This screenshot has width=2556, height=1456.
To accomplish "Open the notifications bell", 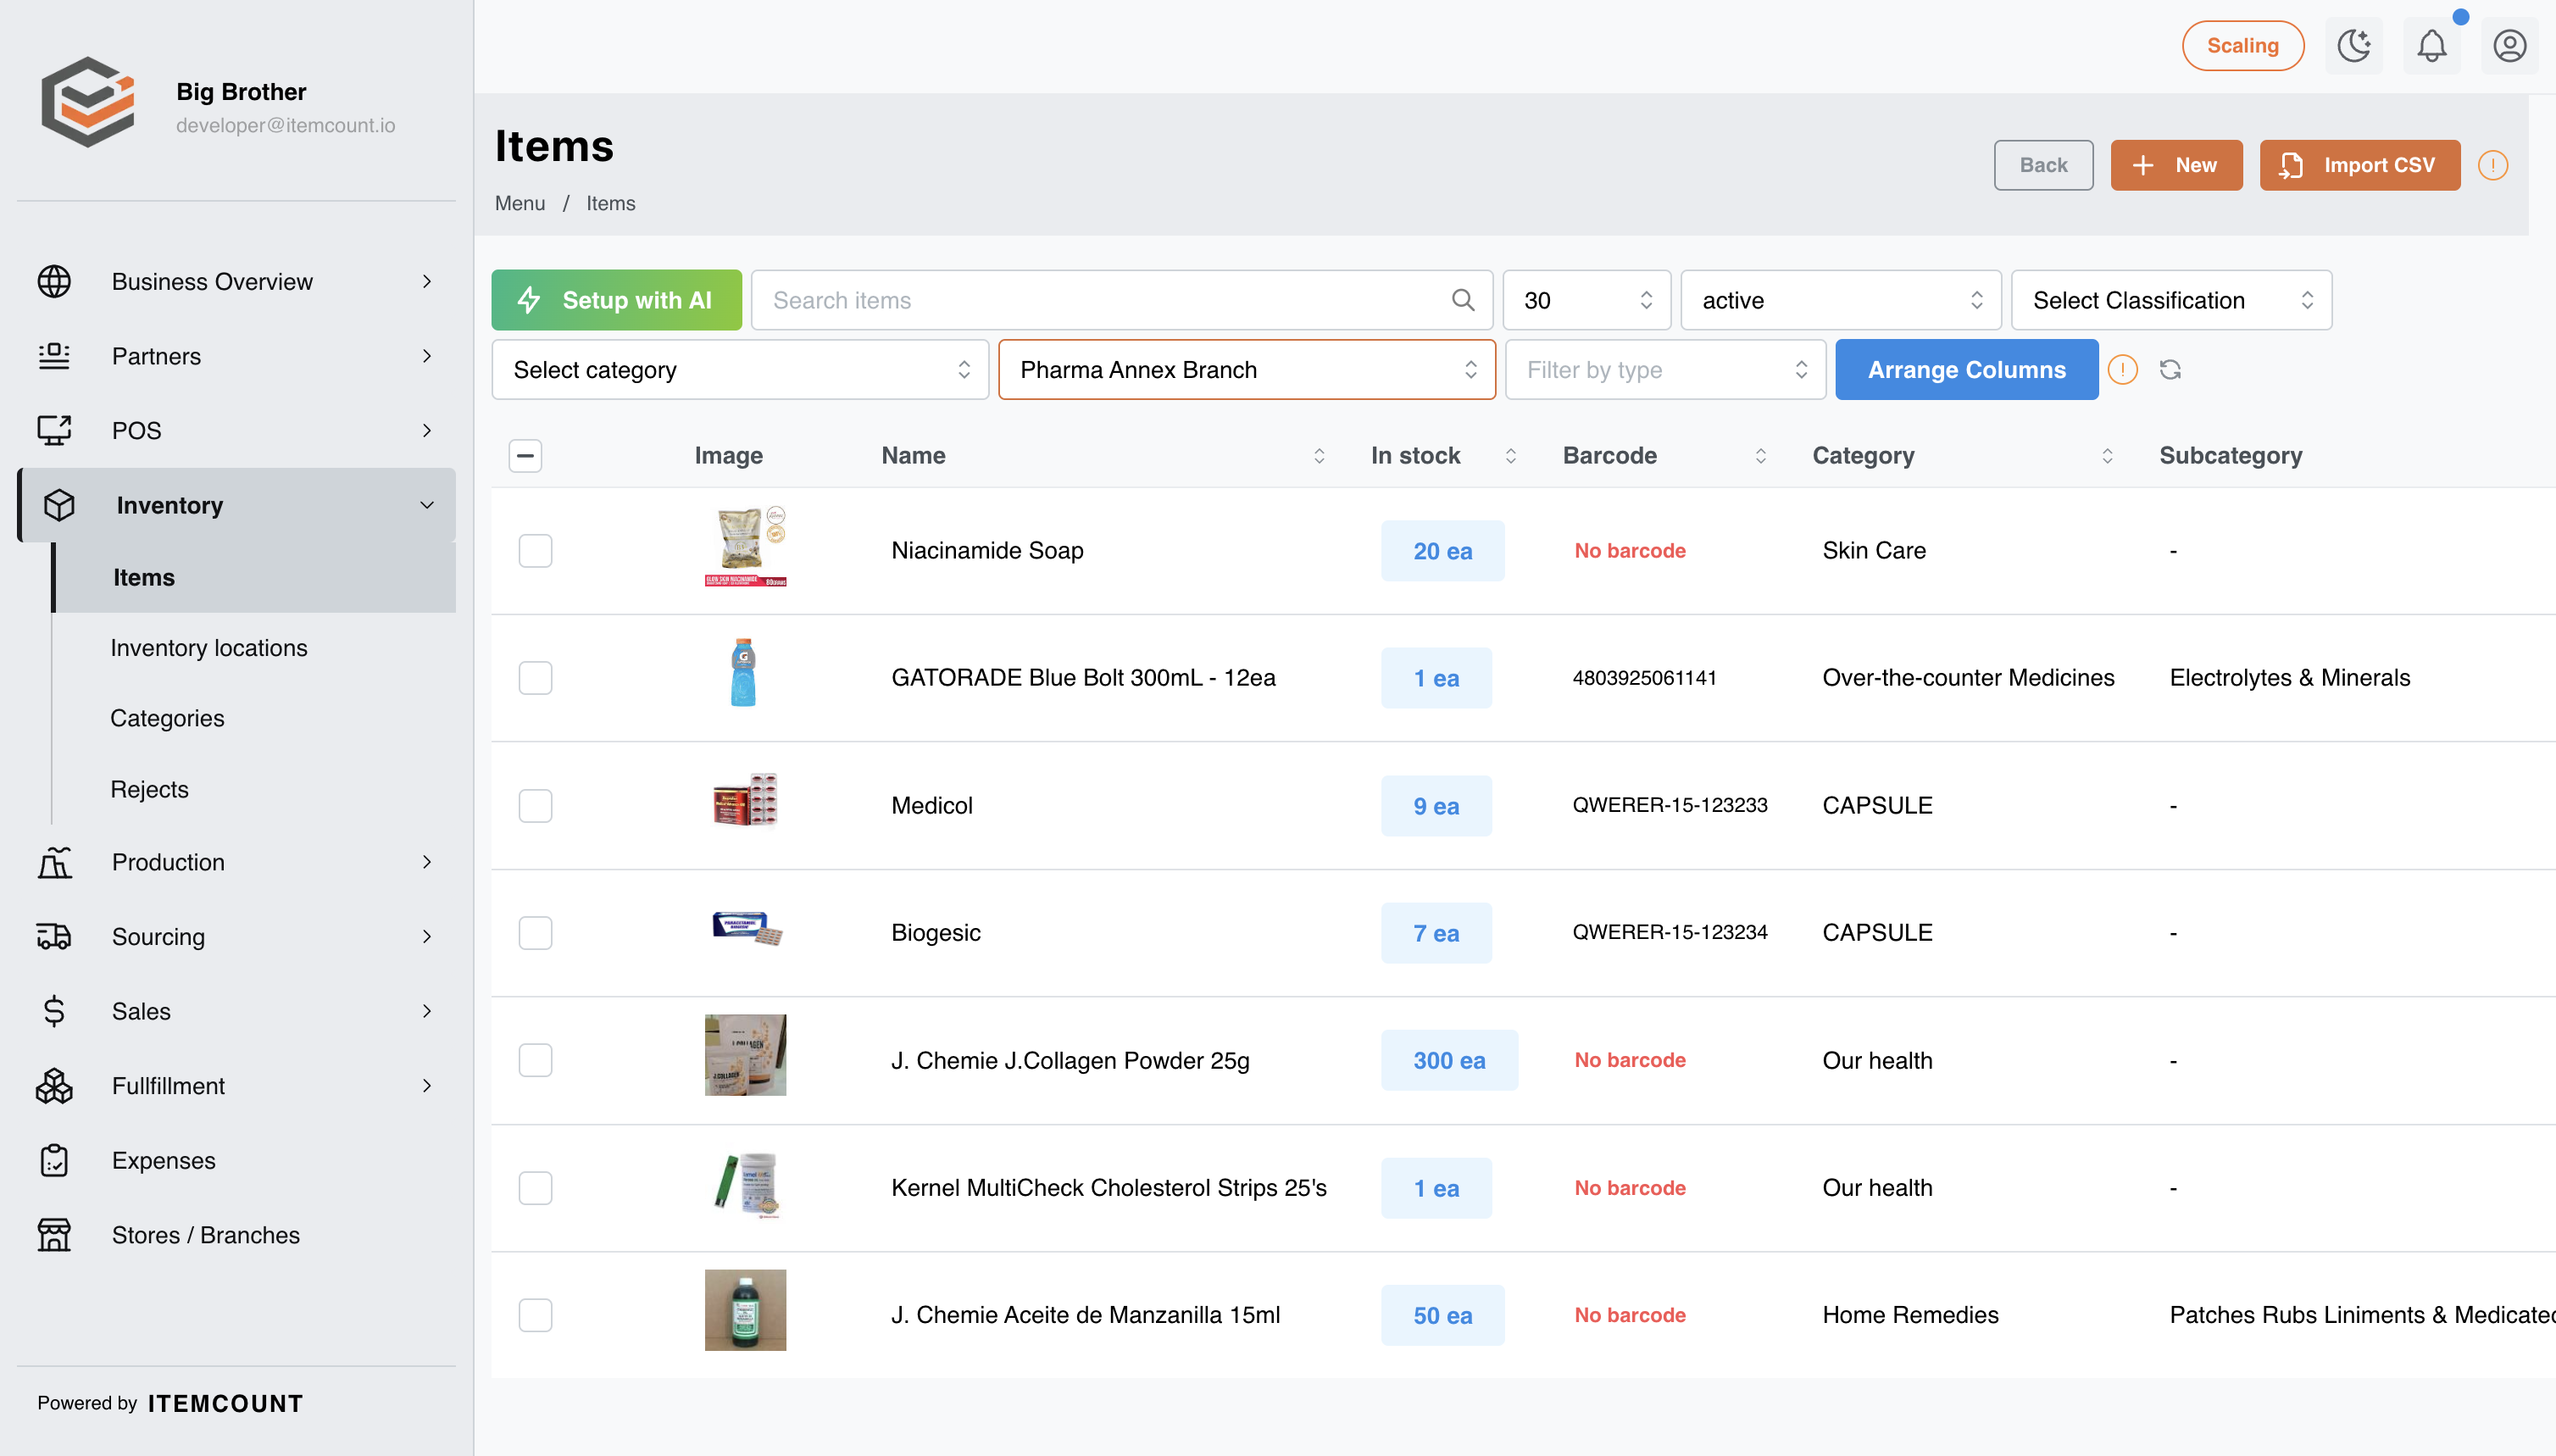I will (x=2432, y=46).
